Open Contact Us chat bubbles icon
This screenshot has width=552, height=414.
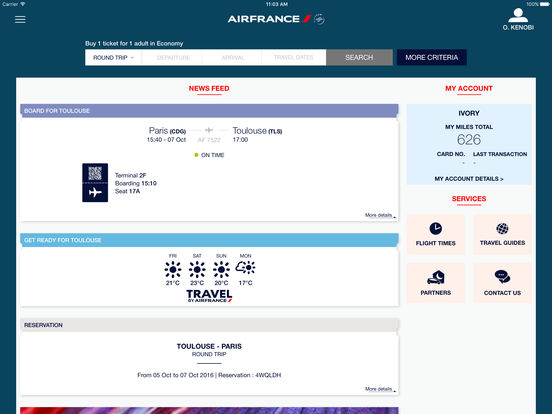(x=502, y=277)
